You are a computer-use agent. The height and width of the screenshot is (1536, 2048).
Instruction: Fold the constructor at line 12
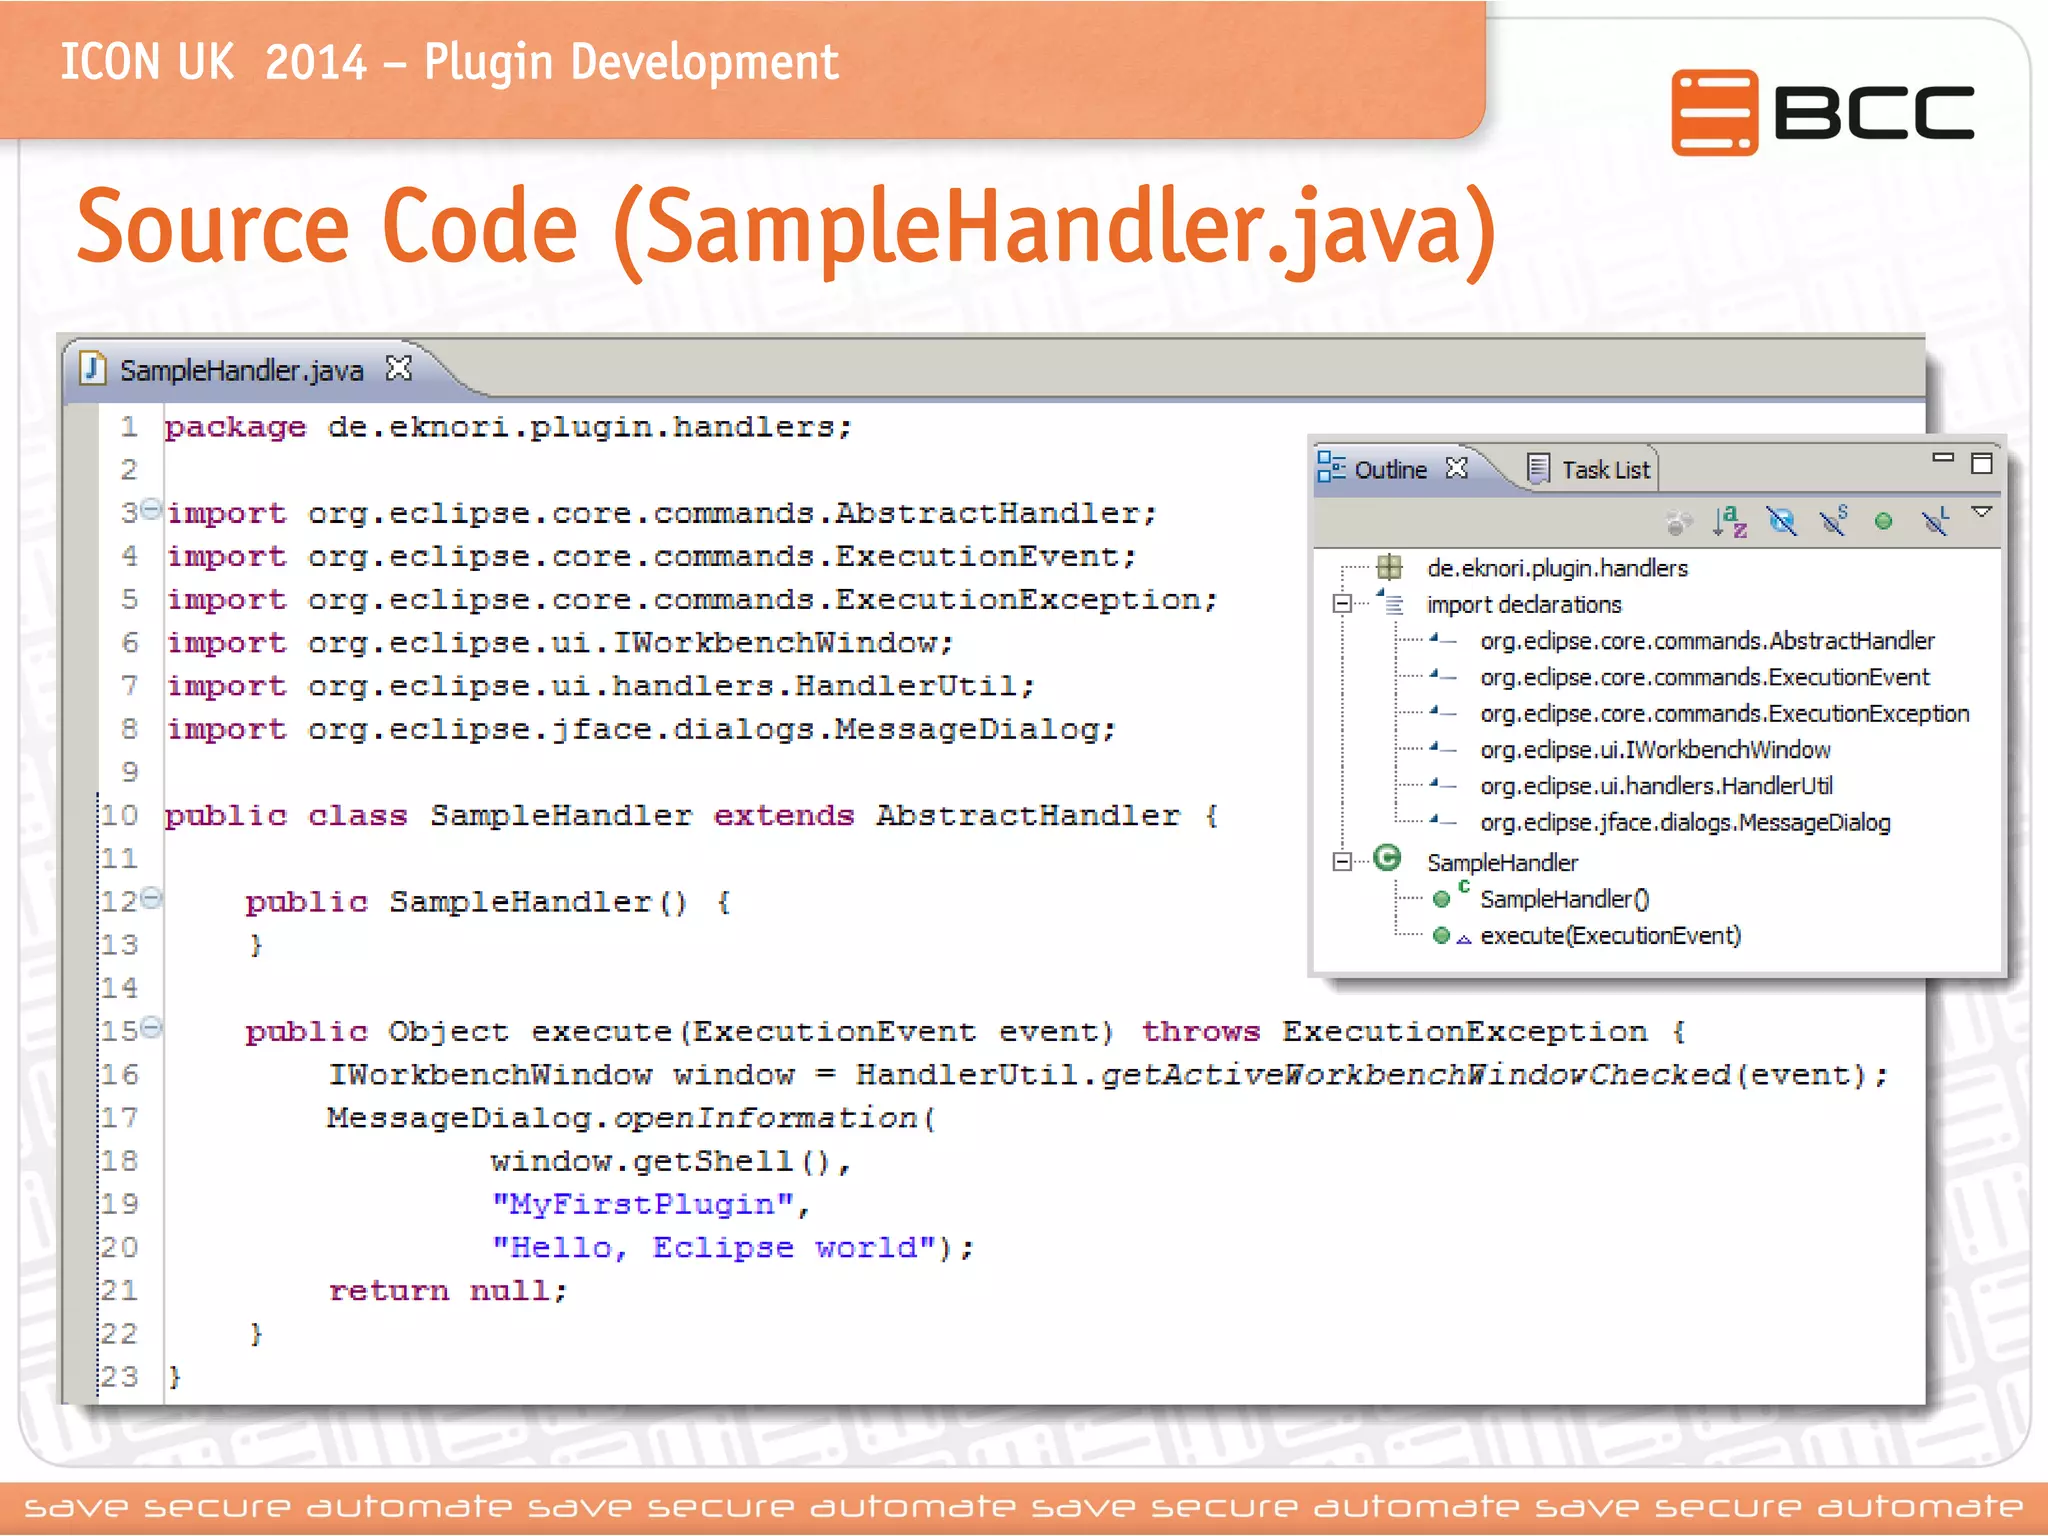(x=151, y=898)
